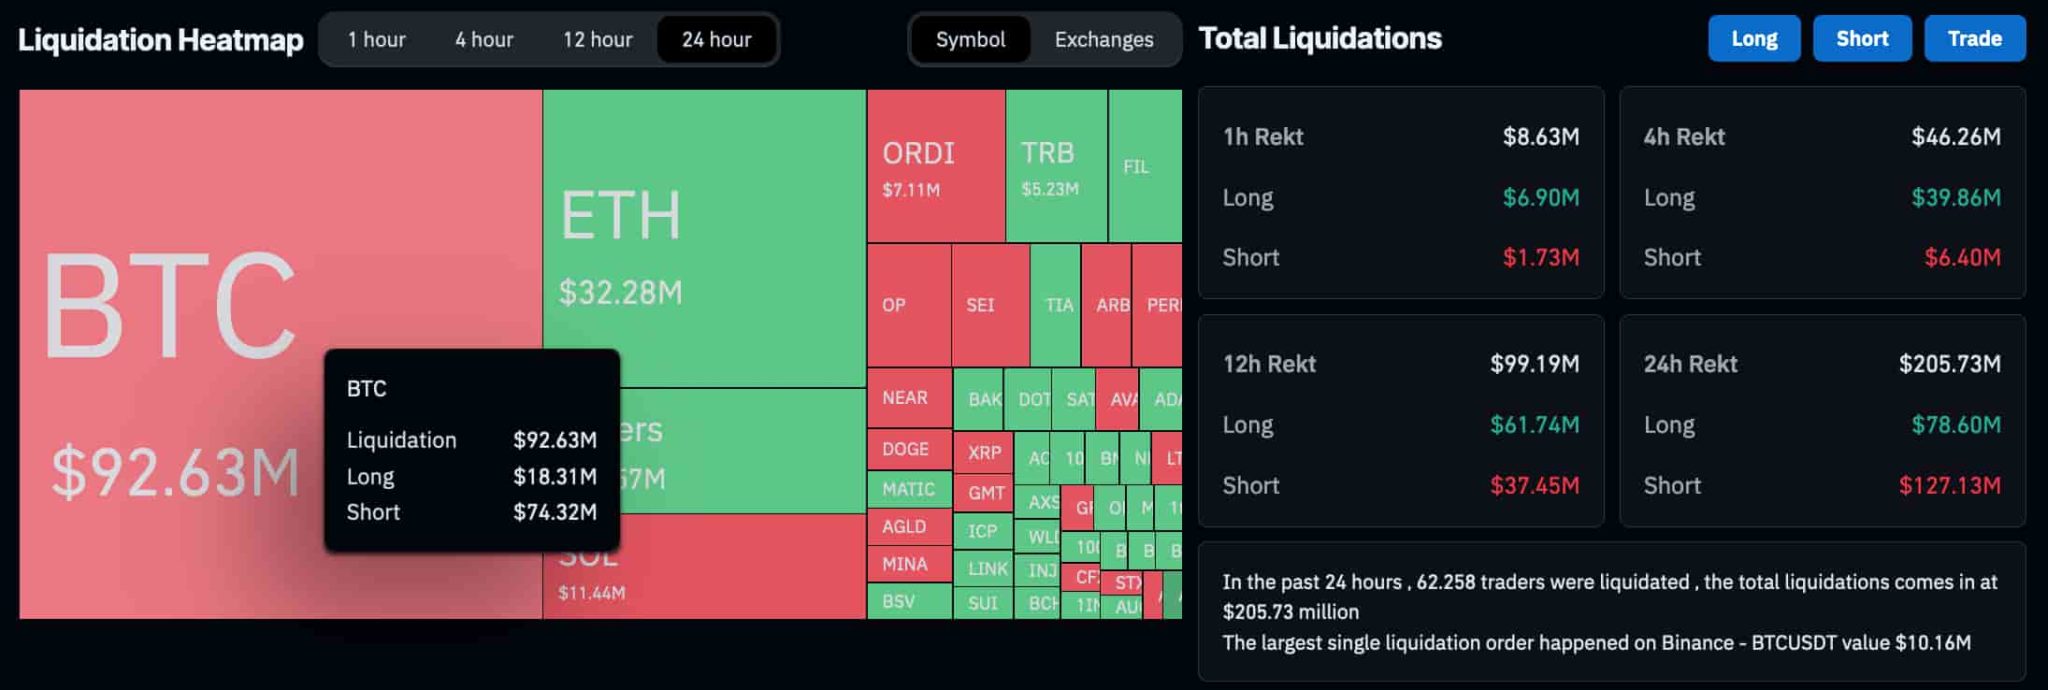Switch to the 12 hour view
Viewport: 2048px width, 690px height.
(x=598, y=40)
